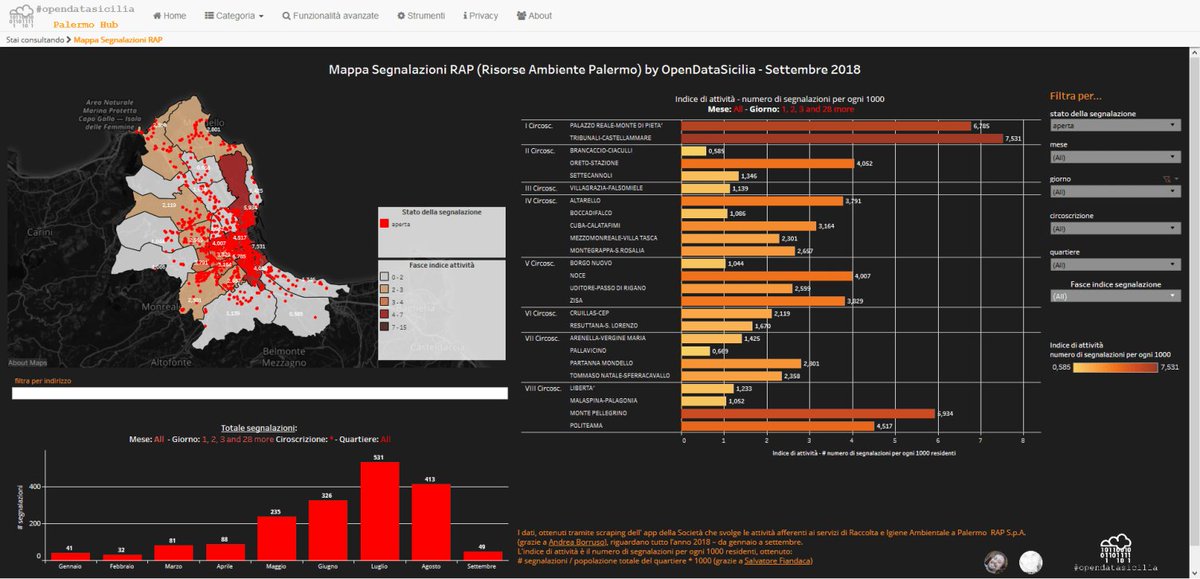Open the Fasce indice segnalazione dropdown

coord(1117,296)
